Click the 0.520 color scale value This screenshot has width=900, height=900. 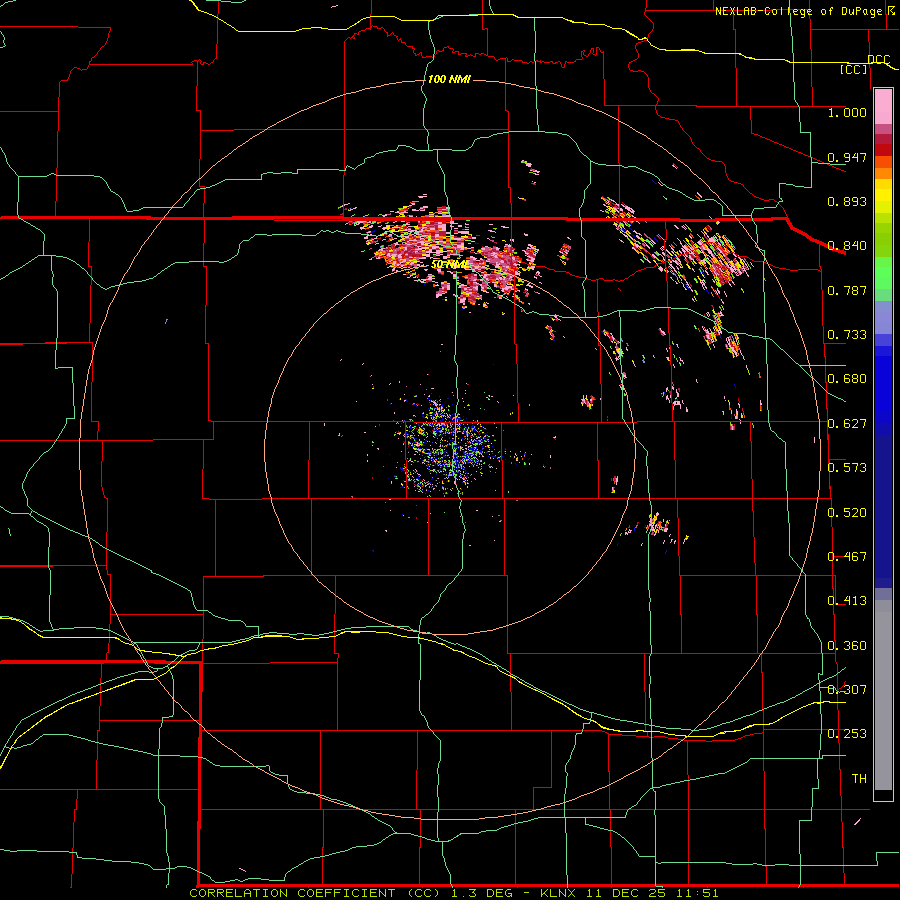click(x=847, y=512)
